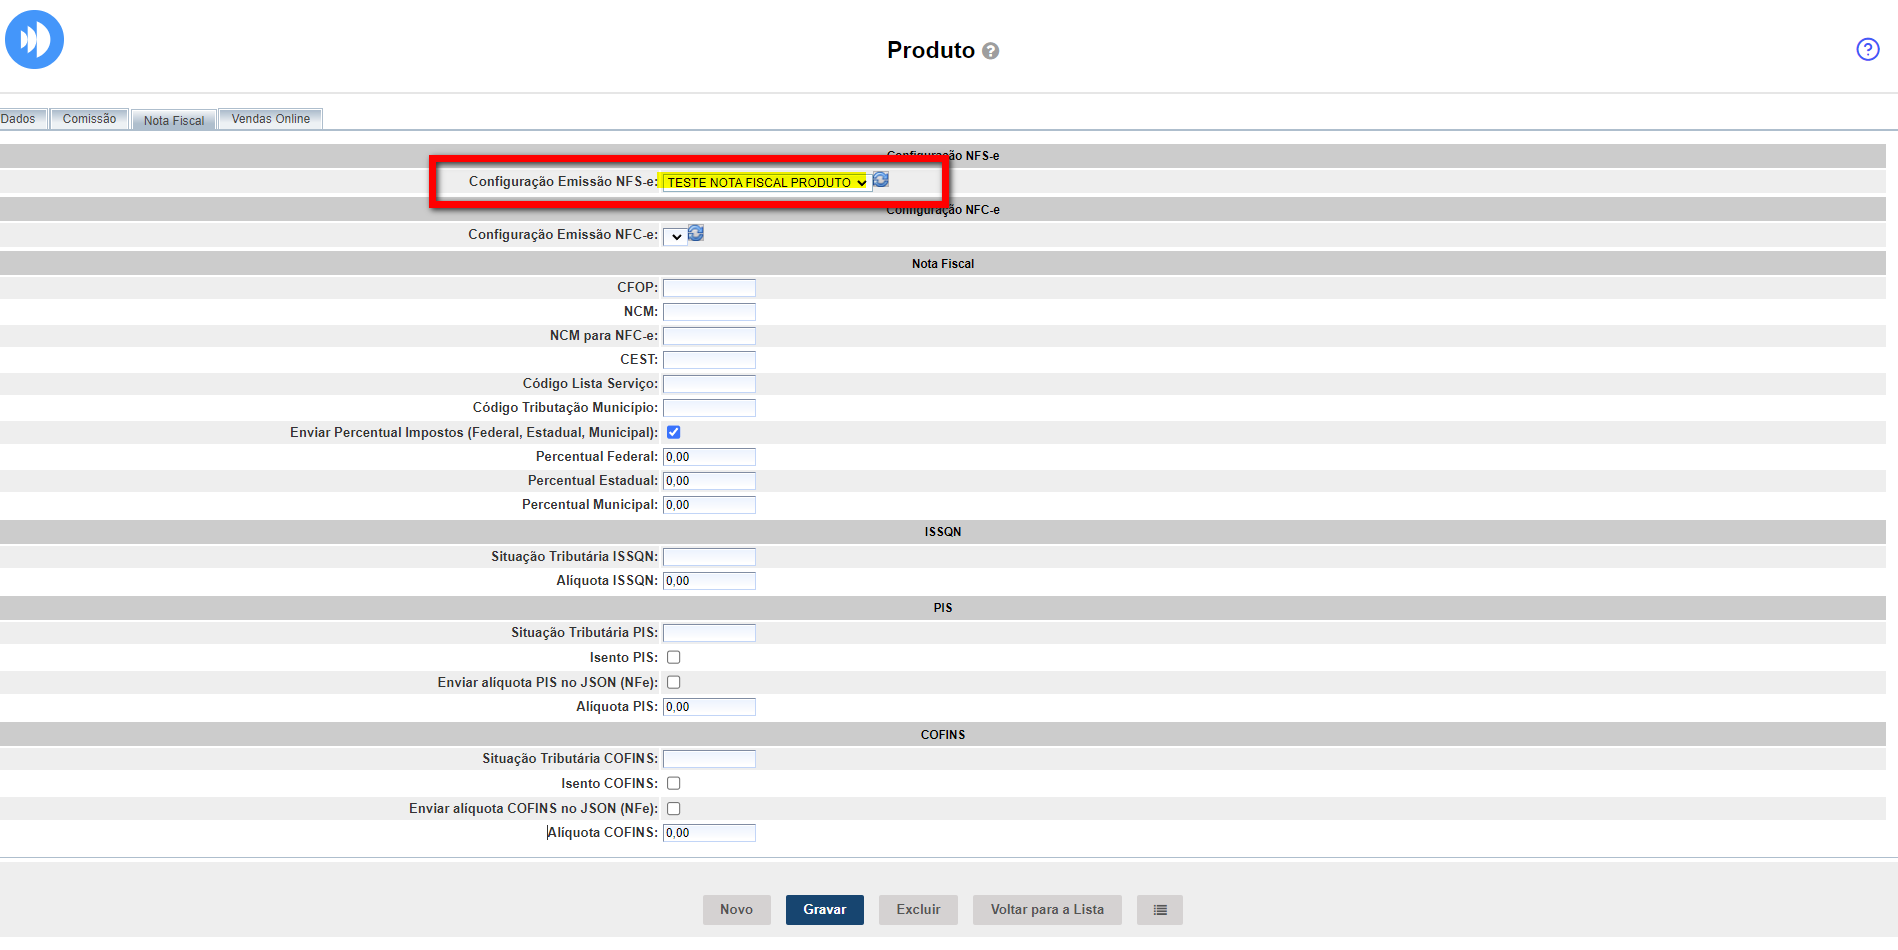
Task: Open the help icon beside Produto title
Action: [990, 51]
